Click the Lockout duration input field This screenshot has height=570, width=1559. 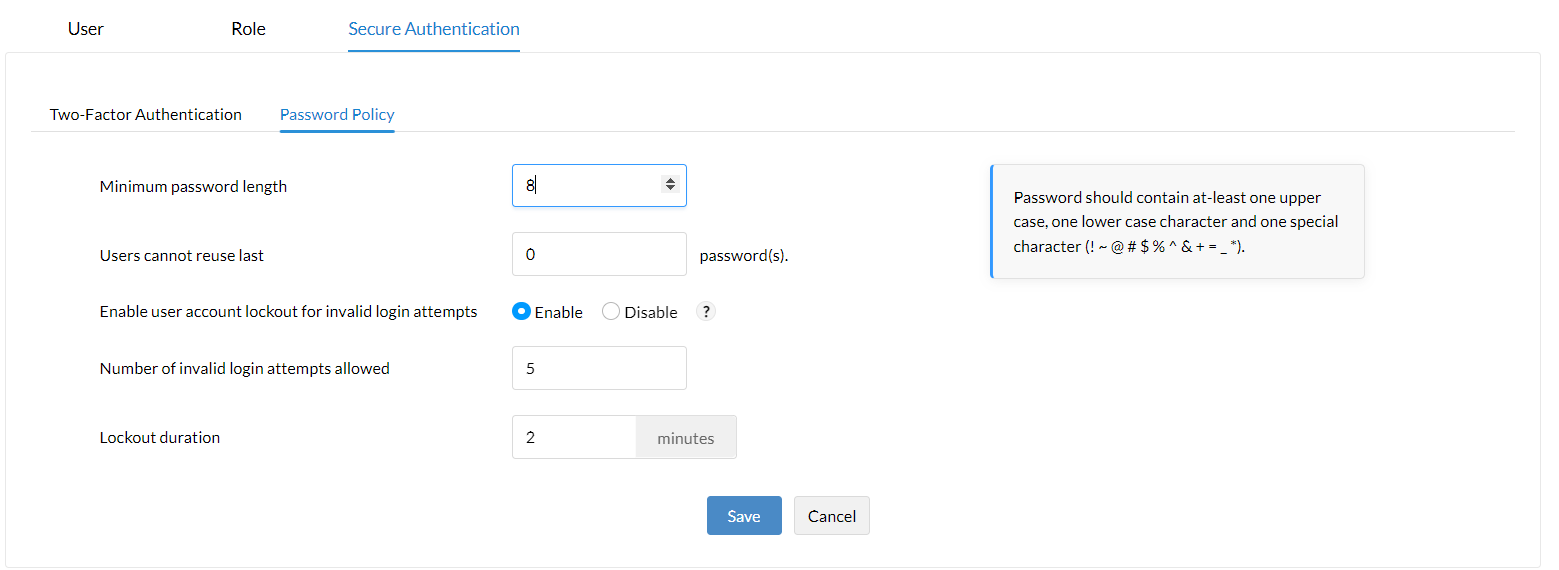click(574, 437)
